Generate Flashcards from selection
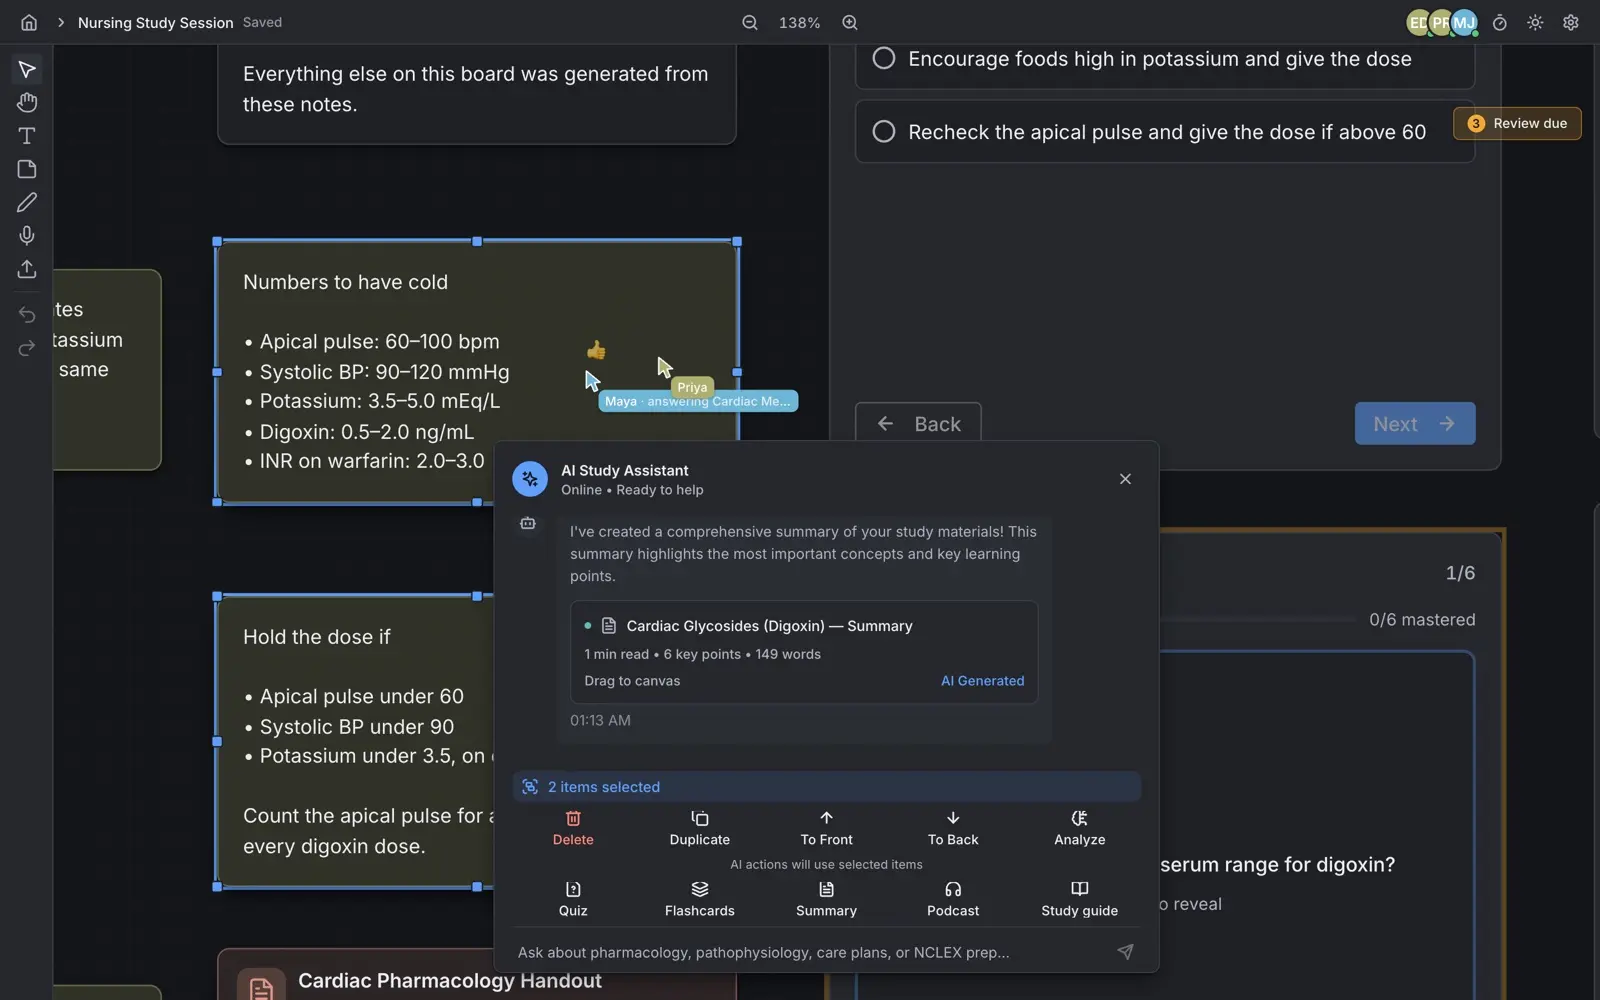1600x1000 pixels. pyautogui.click(x=700, y=899)
